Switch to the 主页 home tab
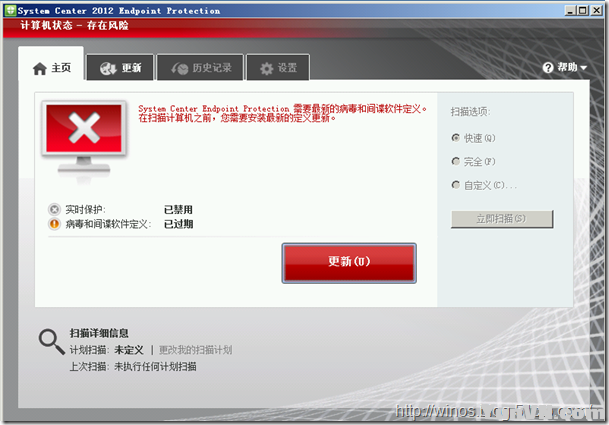 coord(51,64)
